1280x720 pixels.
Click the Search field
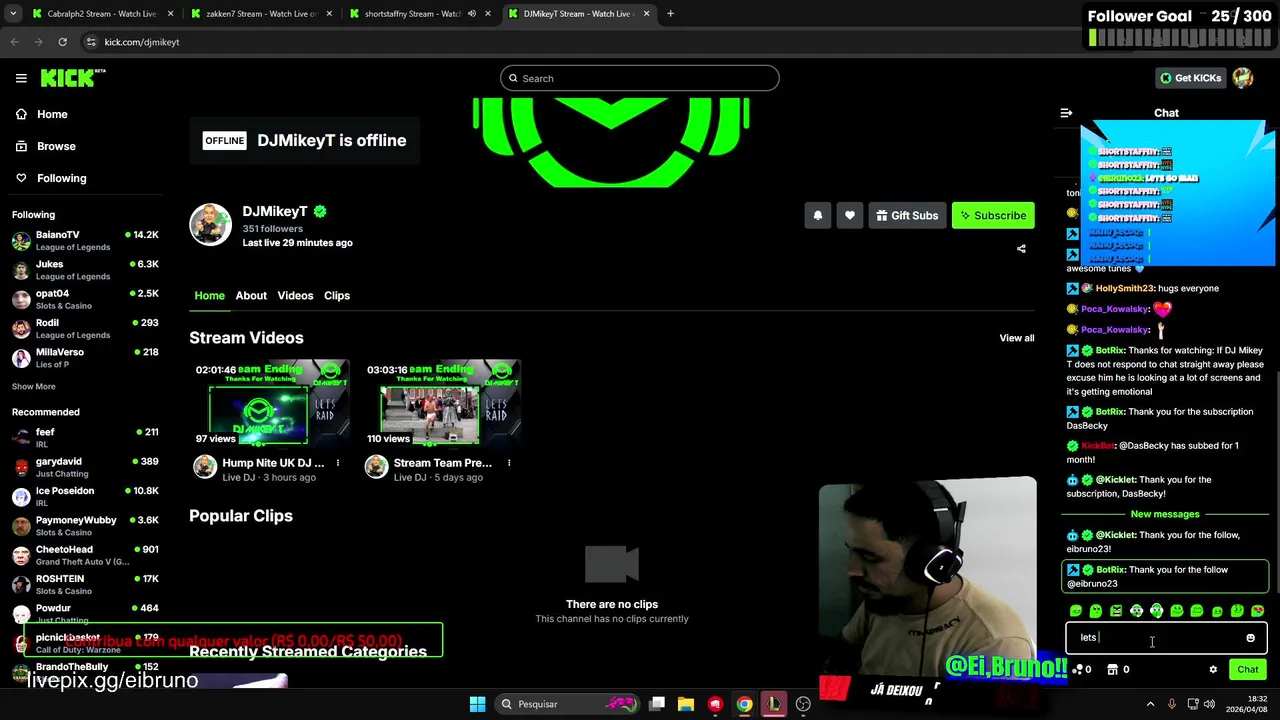pyautogui.click(x=640, y=78)
